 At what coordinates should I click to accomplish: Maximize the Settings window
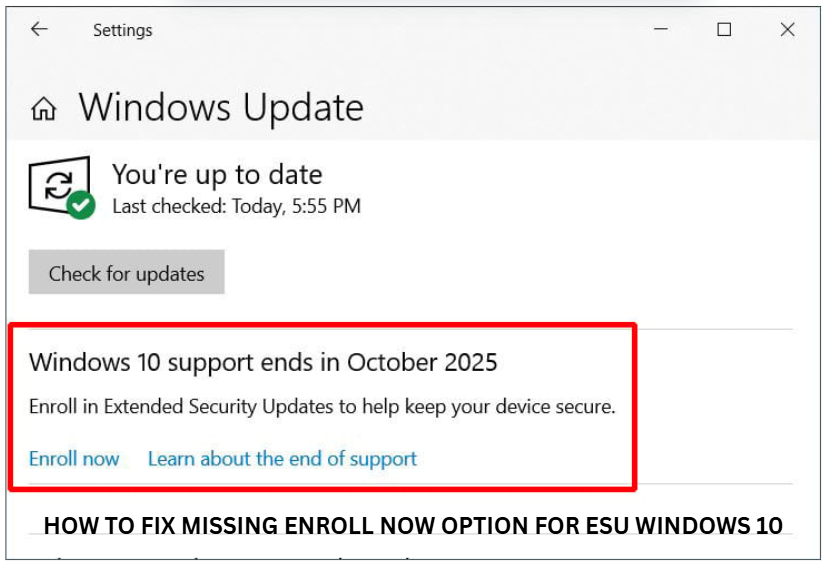724,30
